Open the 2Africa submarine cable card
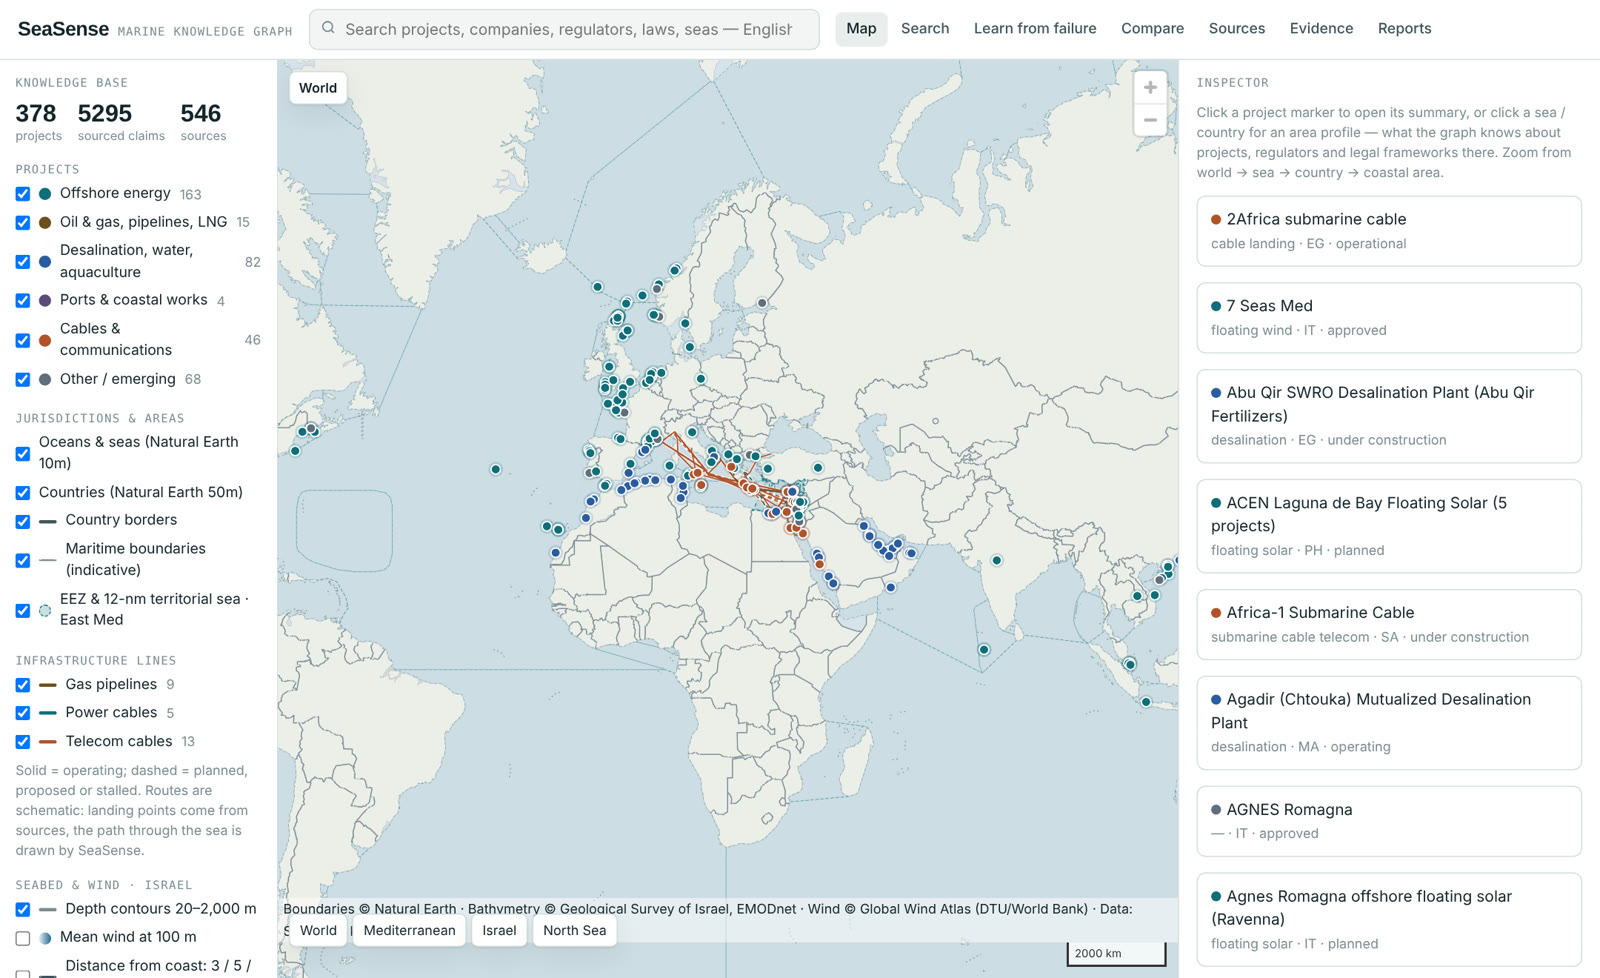 [x=1389, y=231]
